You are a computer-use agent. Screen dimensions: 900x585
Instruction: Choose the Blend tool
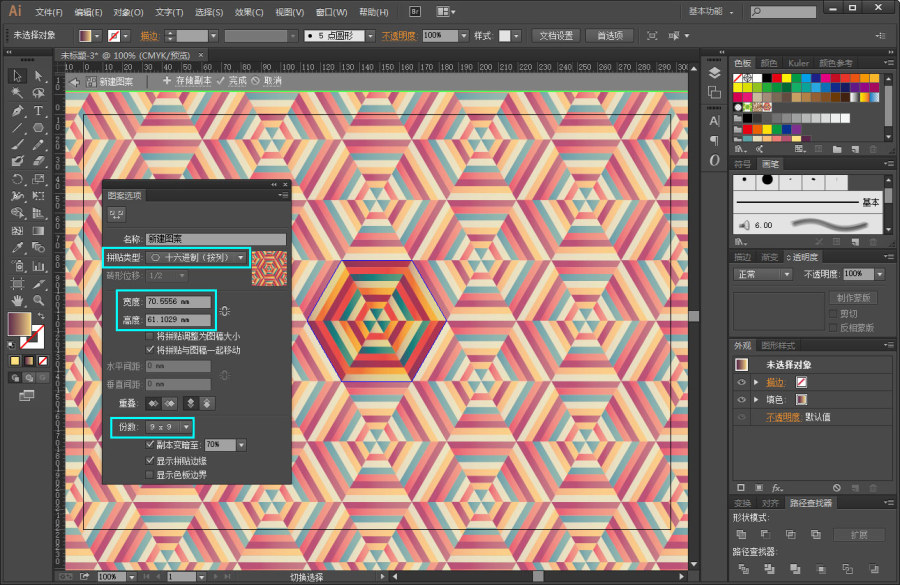[38, 248]
